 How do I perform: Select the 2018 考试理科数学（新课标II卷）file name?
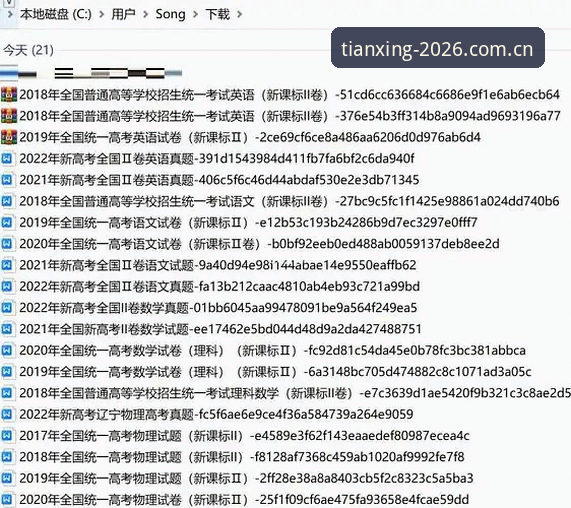[295, 393]
